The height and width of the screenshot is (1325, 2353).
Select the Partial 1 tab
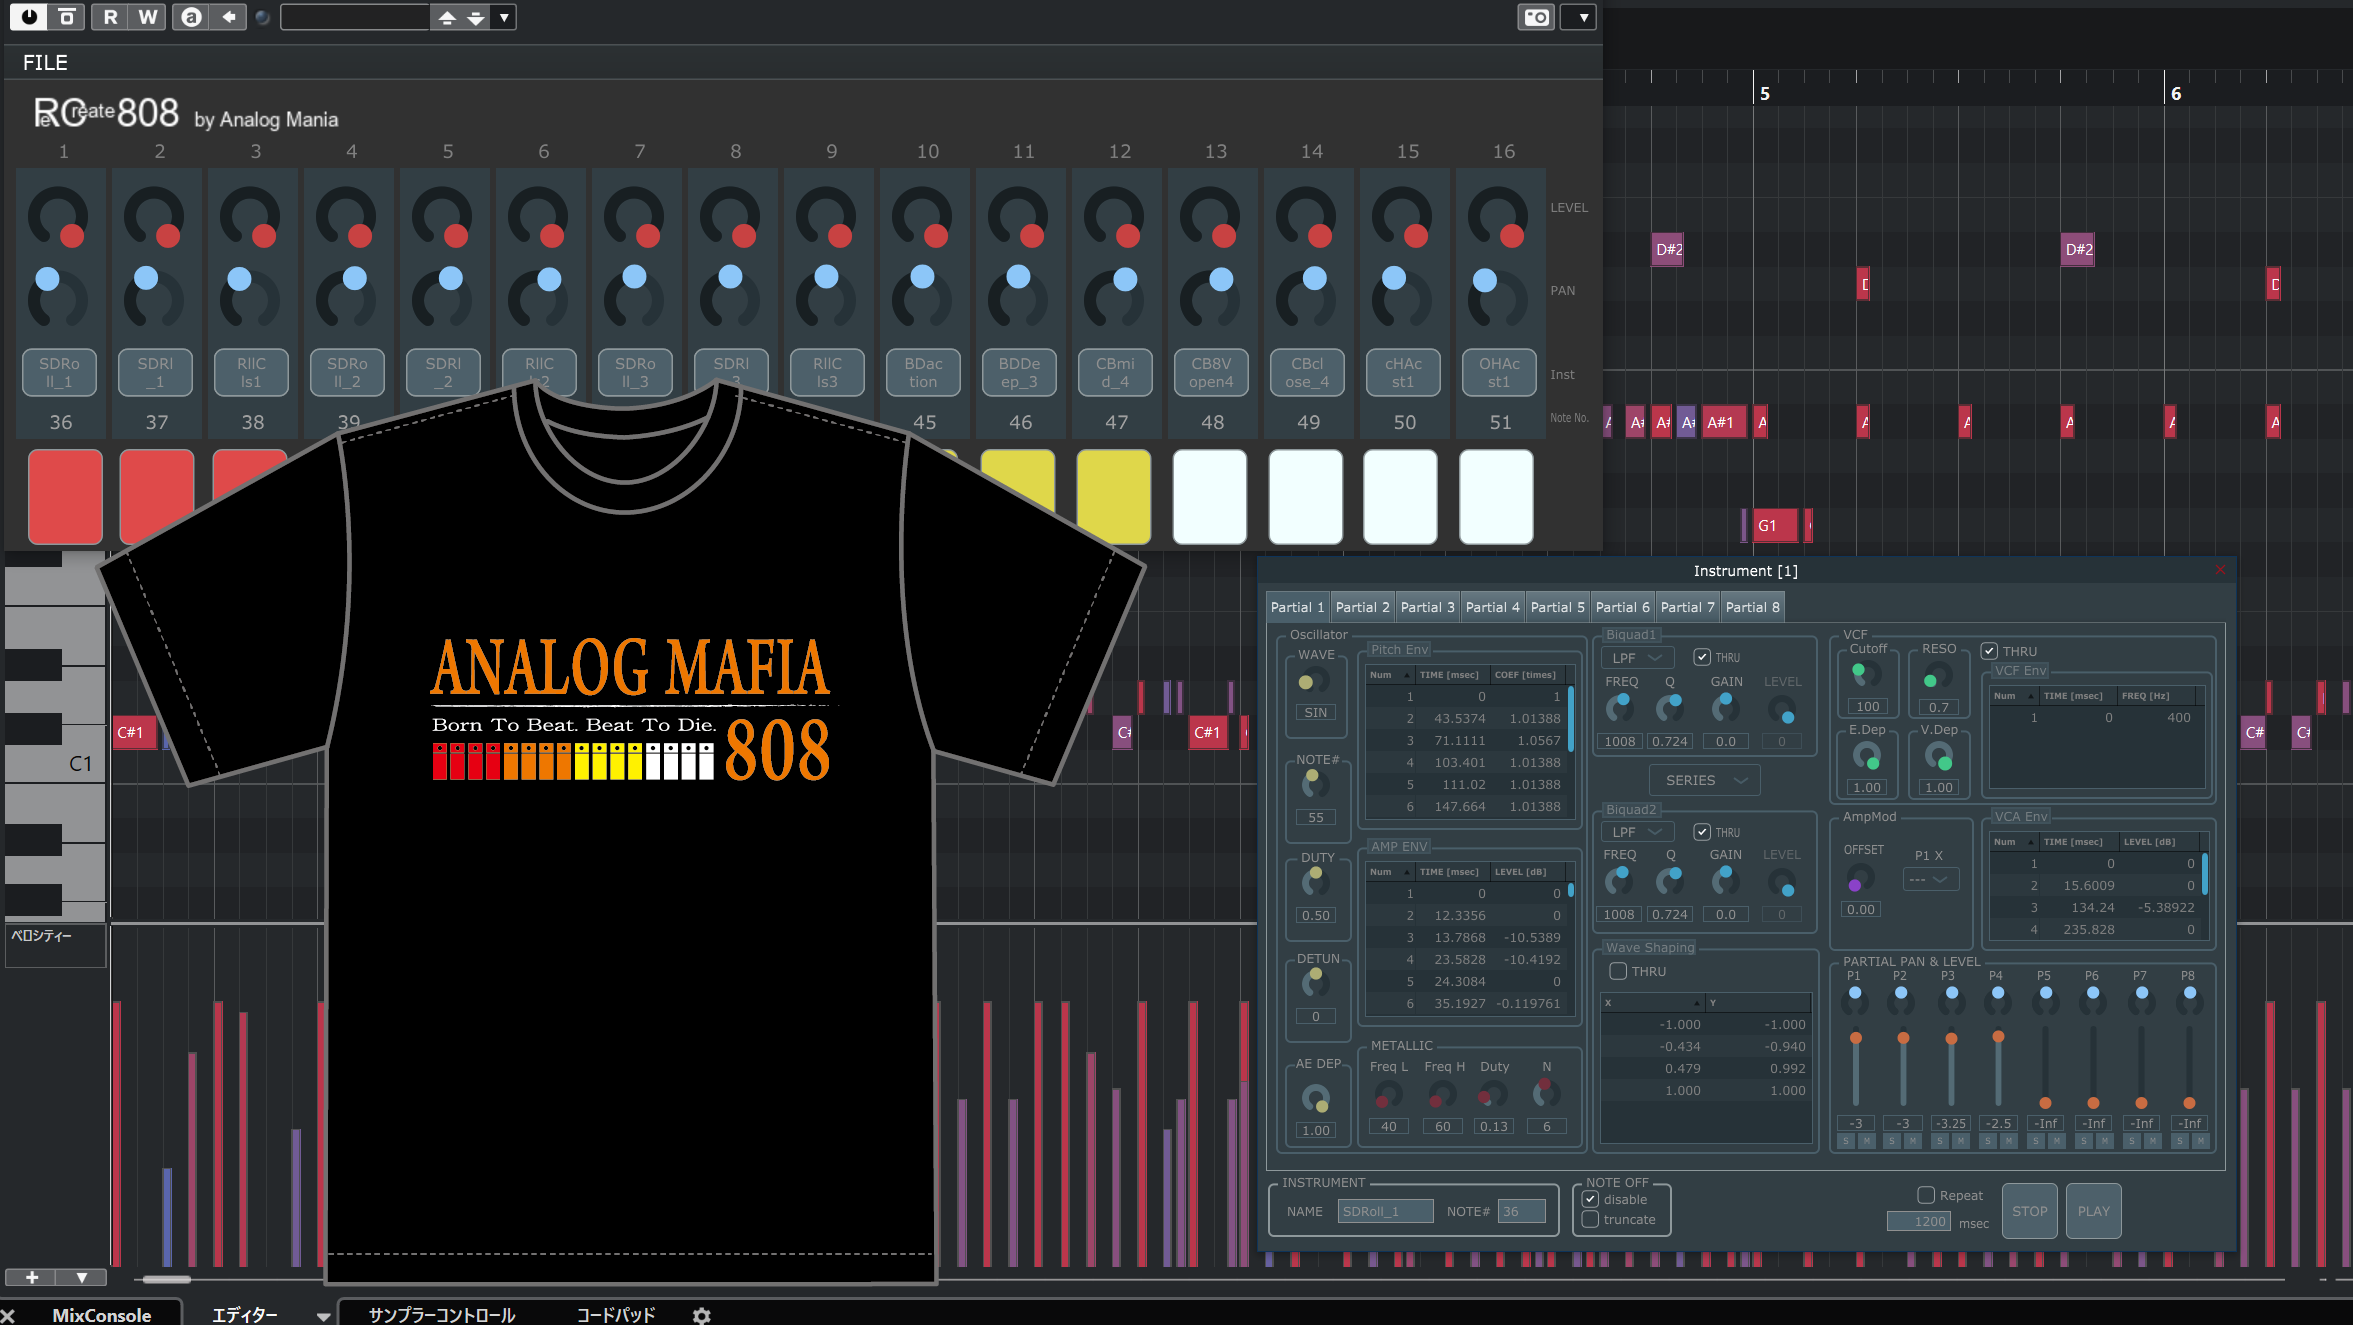coord(1297,607)
